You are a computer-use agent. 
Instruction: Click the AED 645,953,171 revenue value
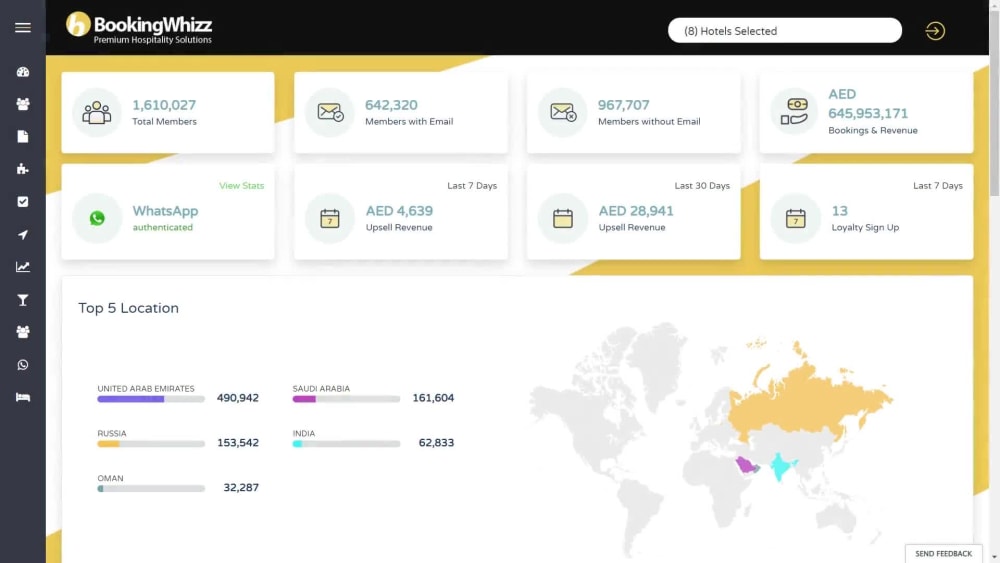(867, 104)
